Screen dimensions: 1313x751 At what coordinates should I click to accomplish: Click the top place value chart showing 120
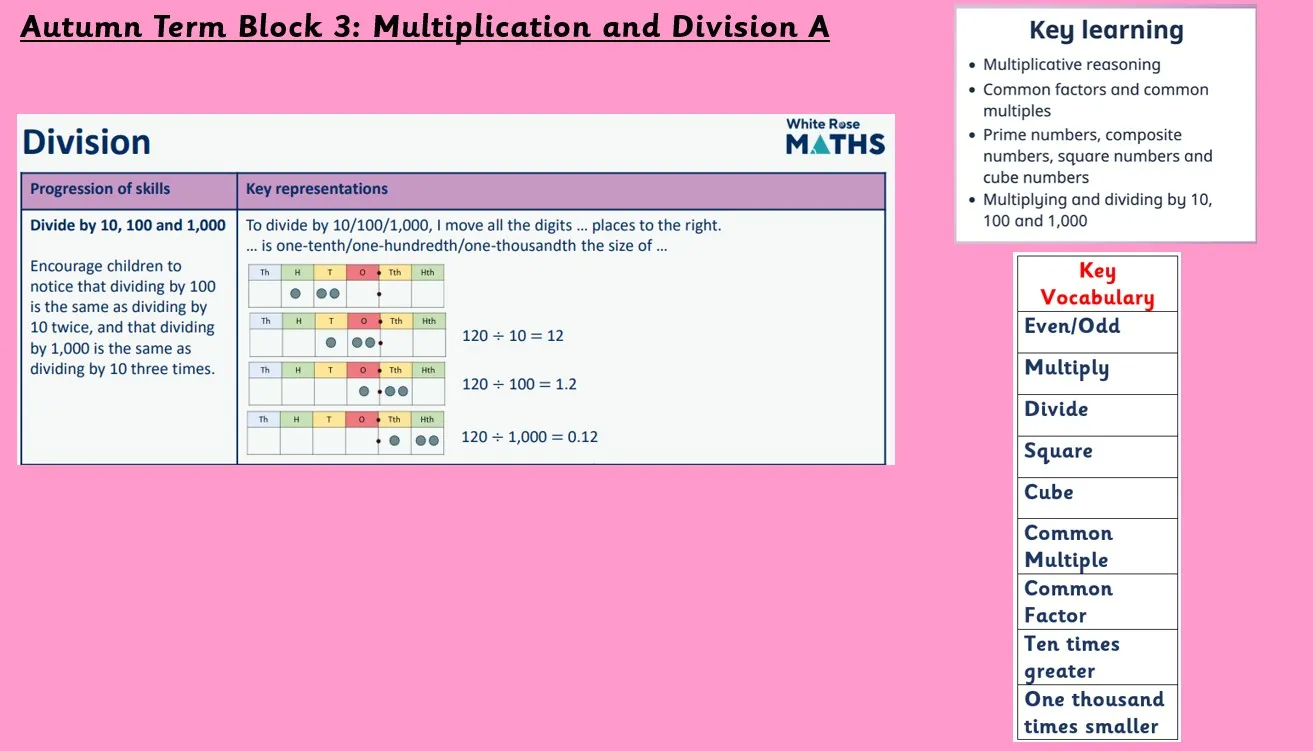pyautogui.click(x=346, y=285)
